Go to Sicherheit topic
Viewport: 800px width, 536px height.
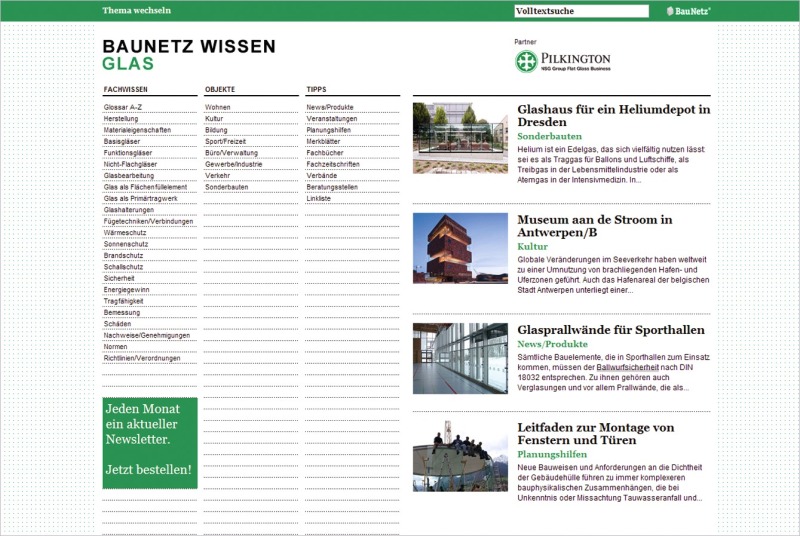pyautogui.click(x=119, y=278)
